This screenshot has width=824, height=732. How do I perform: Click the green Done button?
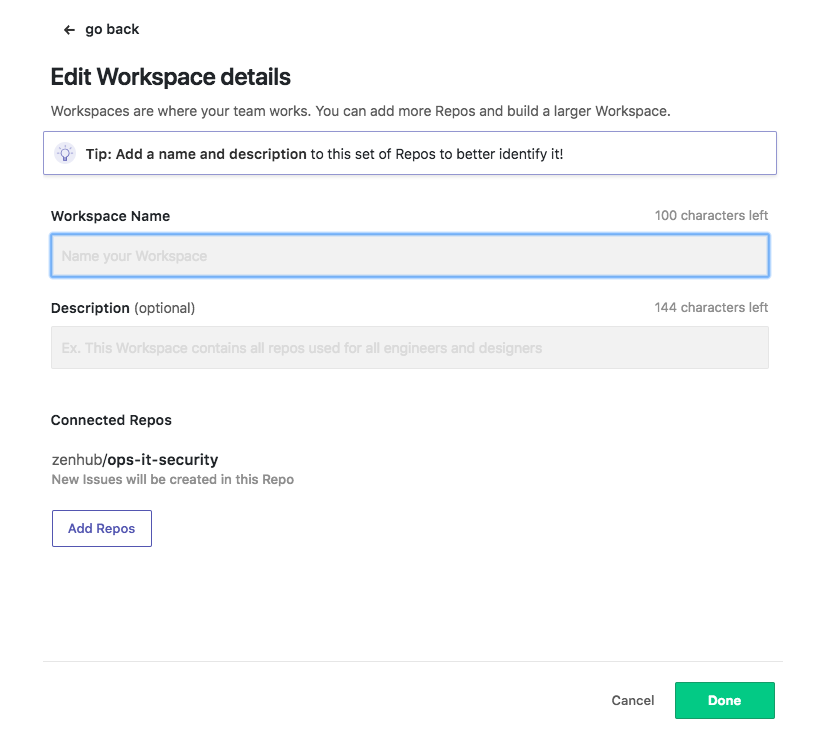[725, 700]
